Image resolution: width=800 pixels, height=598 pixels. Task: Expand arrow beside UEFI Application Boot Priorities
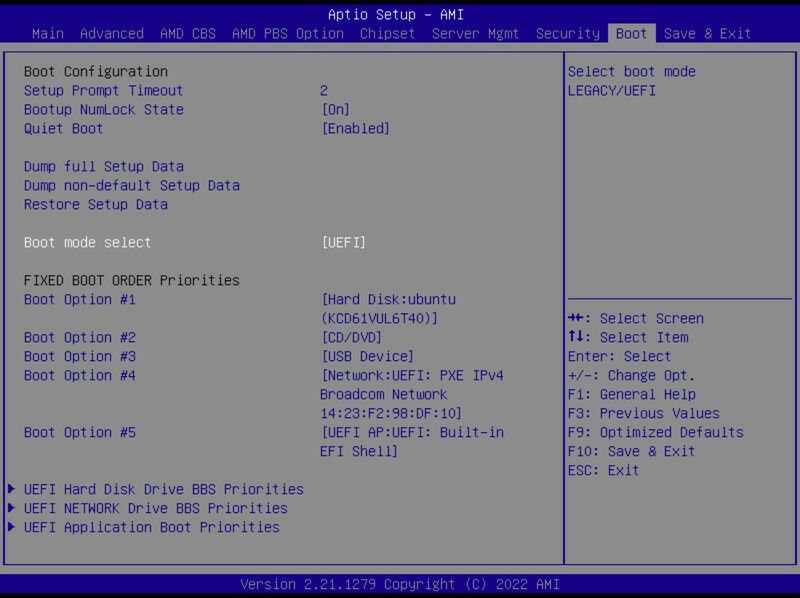[11, 527]
